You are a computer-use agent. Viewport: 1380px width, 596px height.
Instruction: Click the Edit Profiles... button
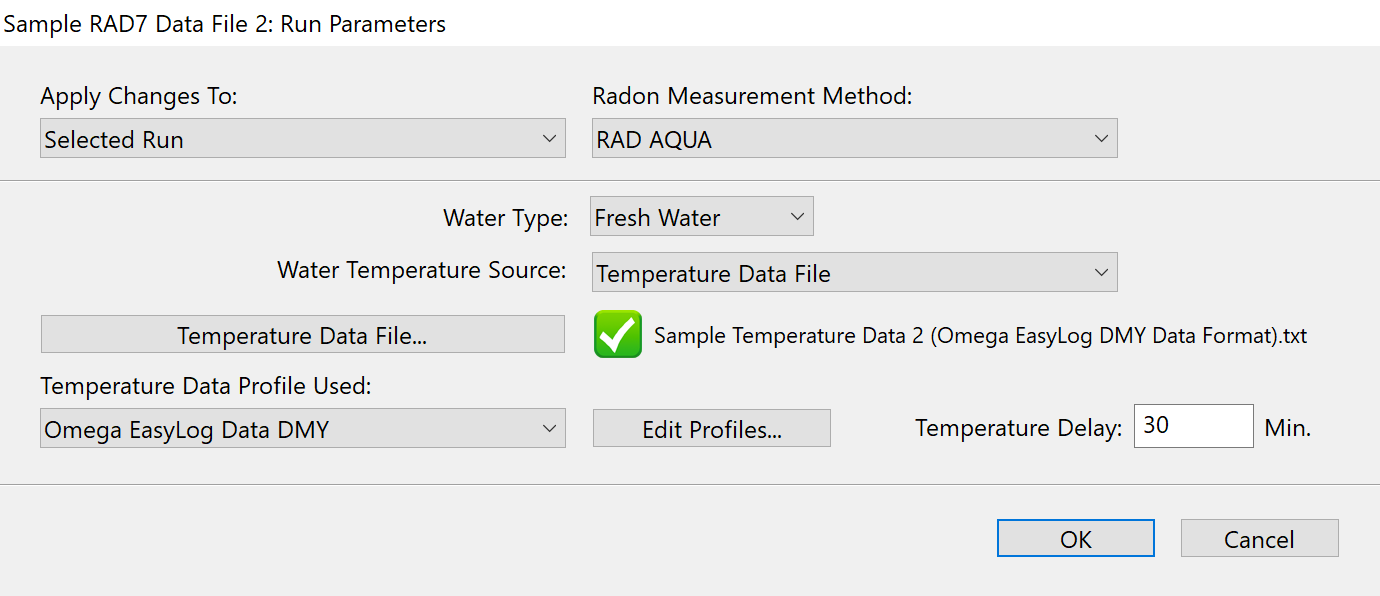click(x=711, y=429)
